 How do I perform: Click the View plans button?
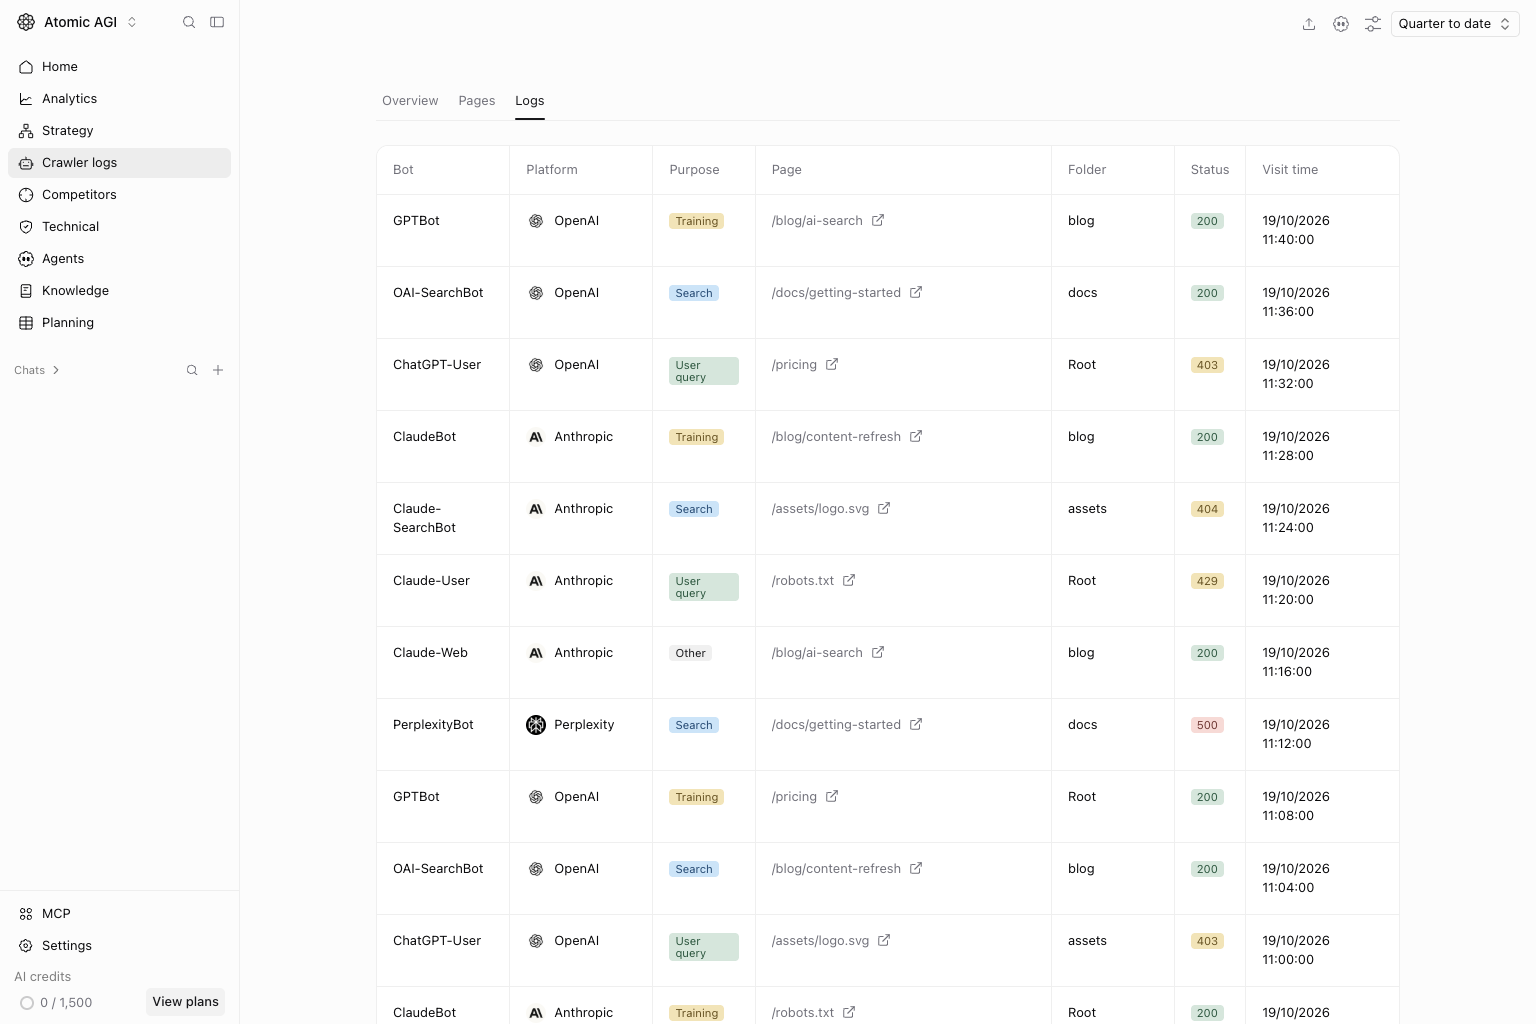click(x=185, y=1002)
